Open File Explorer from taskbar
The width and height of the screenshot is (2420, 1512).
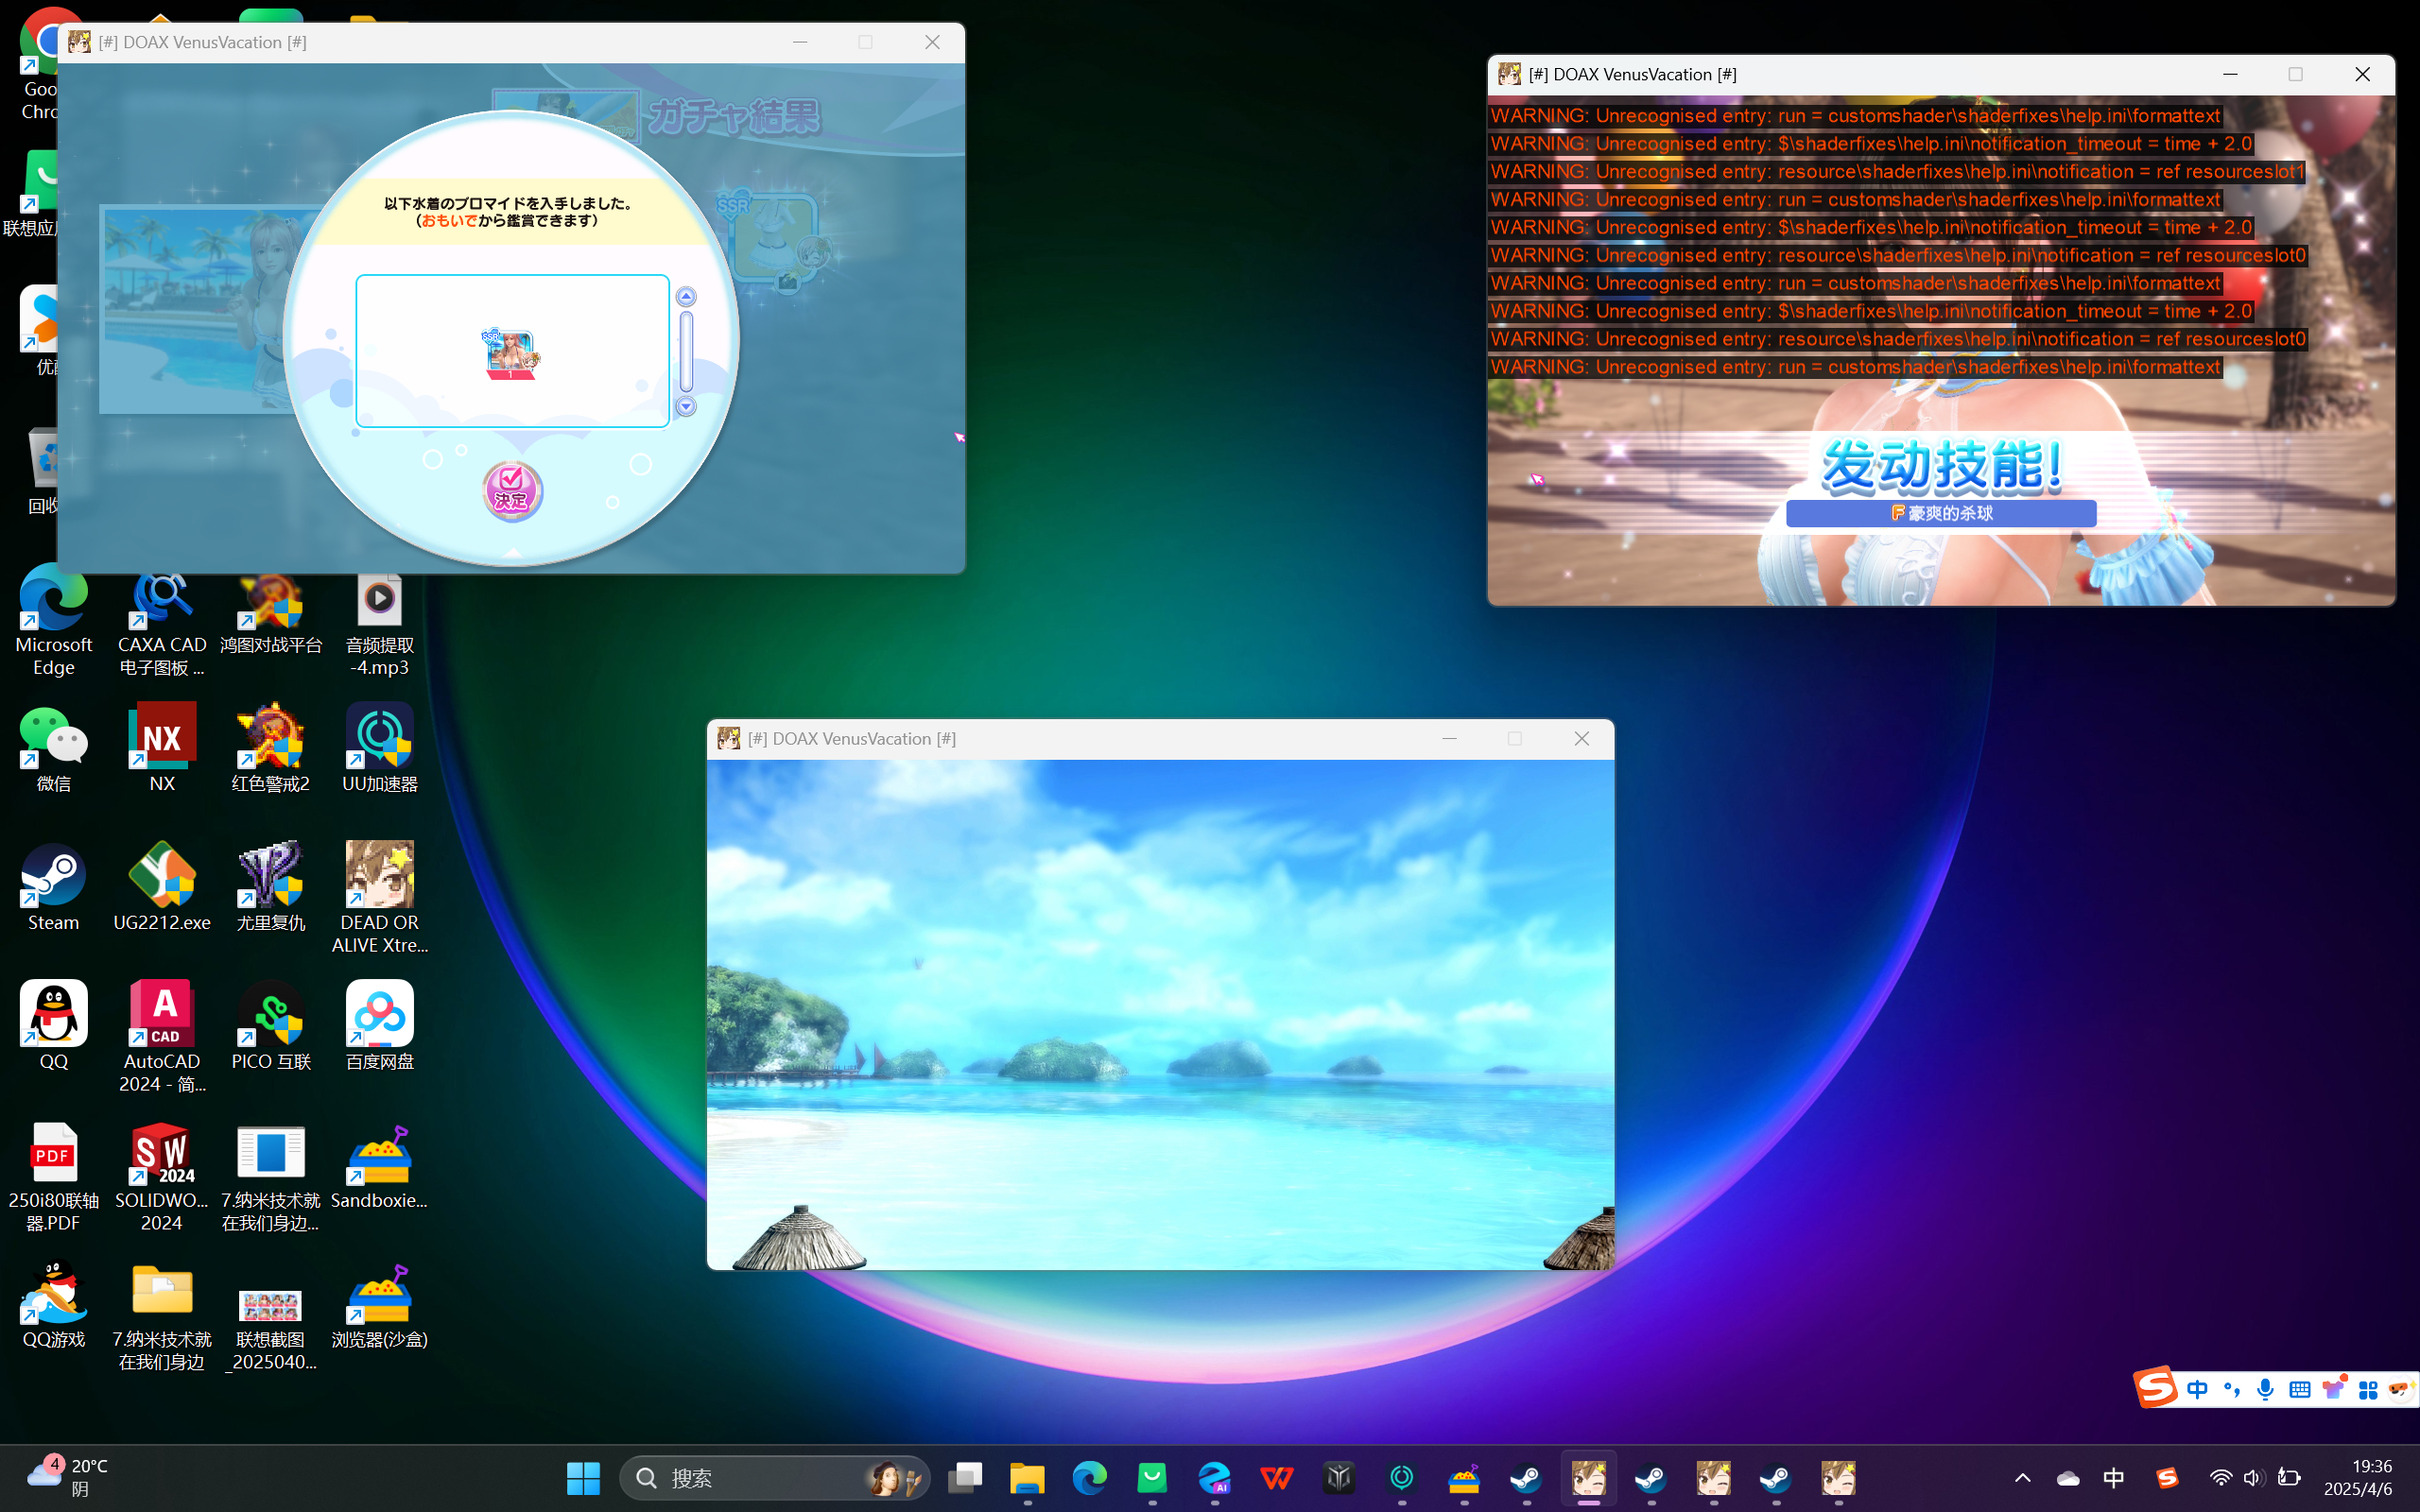1027,1478
